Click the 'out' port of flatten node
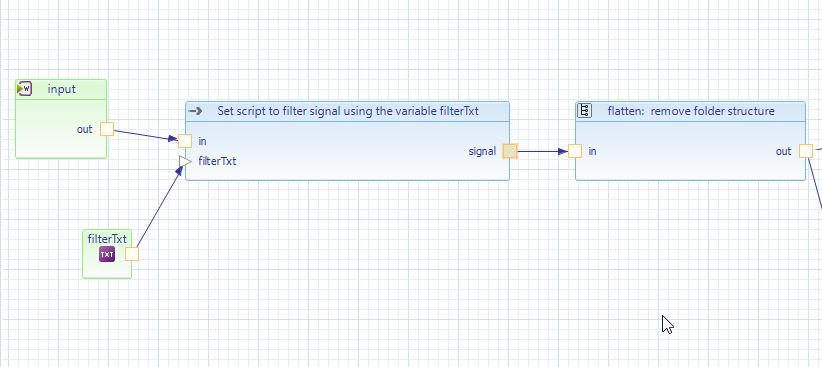822x367 pixels. [x=806, y=151]
